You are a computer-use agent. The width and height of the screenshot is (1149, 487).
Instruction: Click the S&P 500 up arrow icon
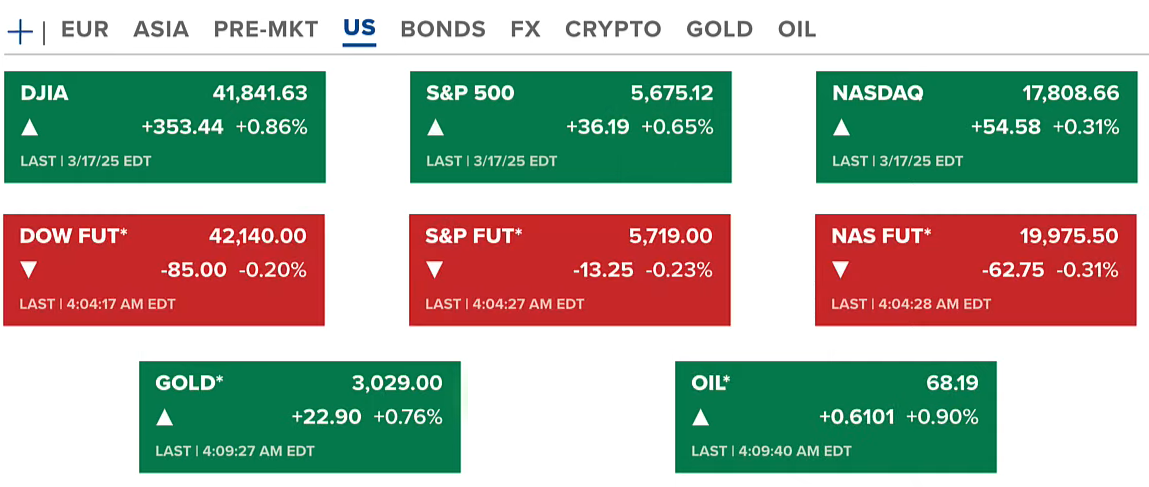436,127
